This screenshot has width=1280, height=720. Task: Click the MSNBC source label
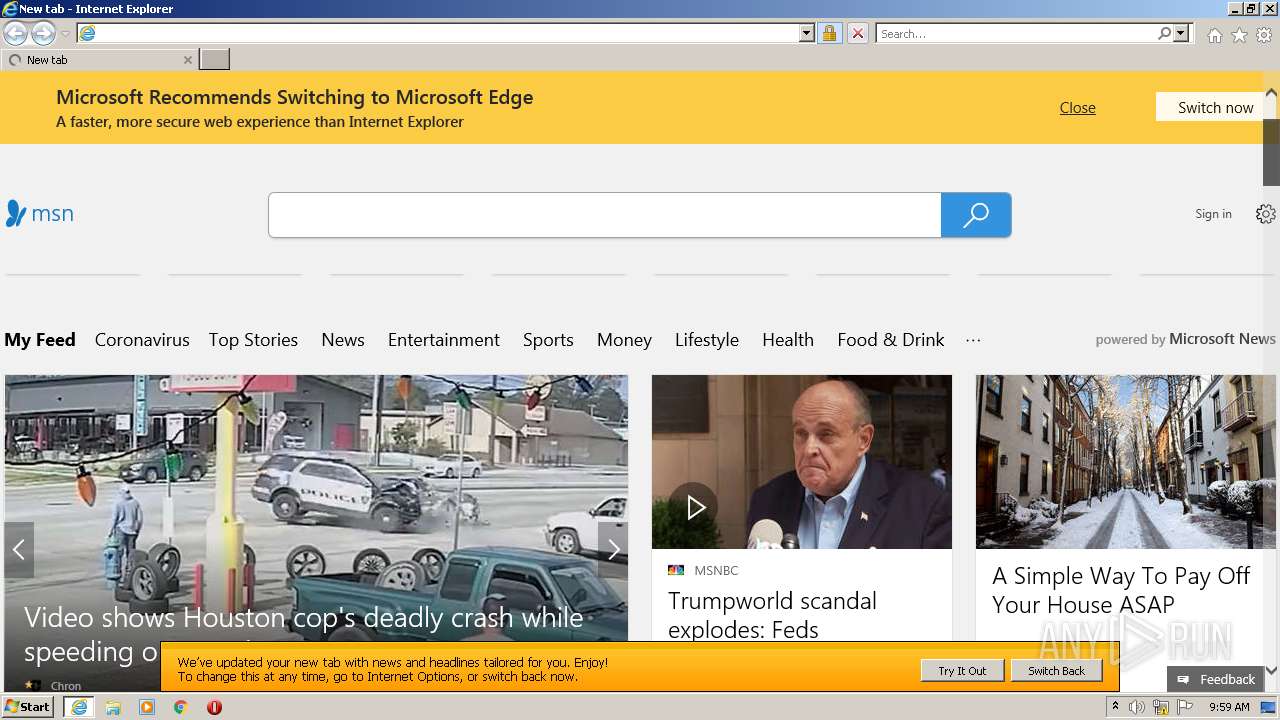(716, 570)
